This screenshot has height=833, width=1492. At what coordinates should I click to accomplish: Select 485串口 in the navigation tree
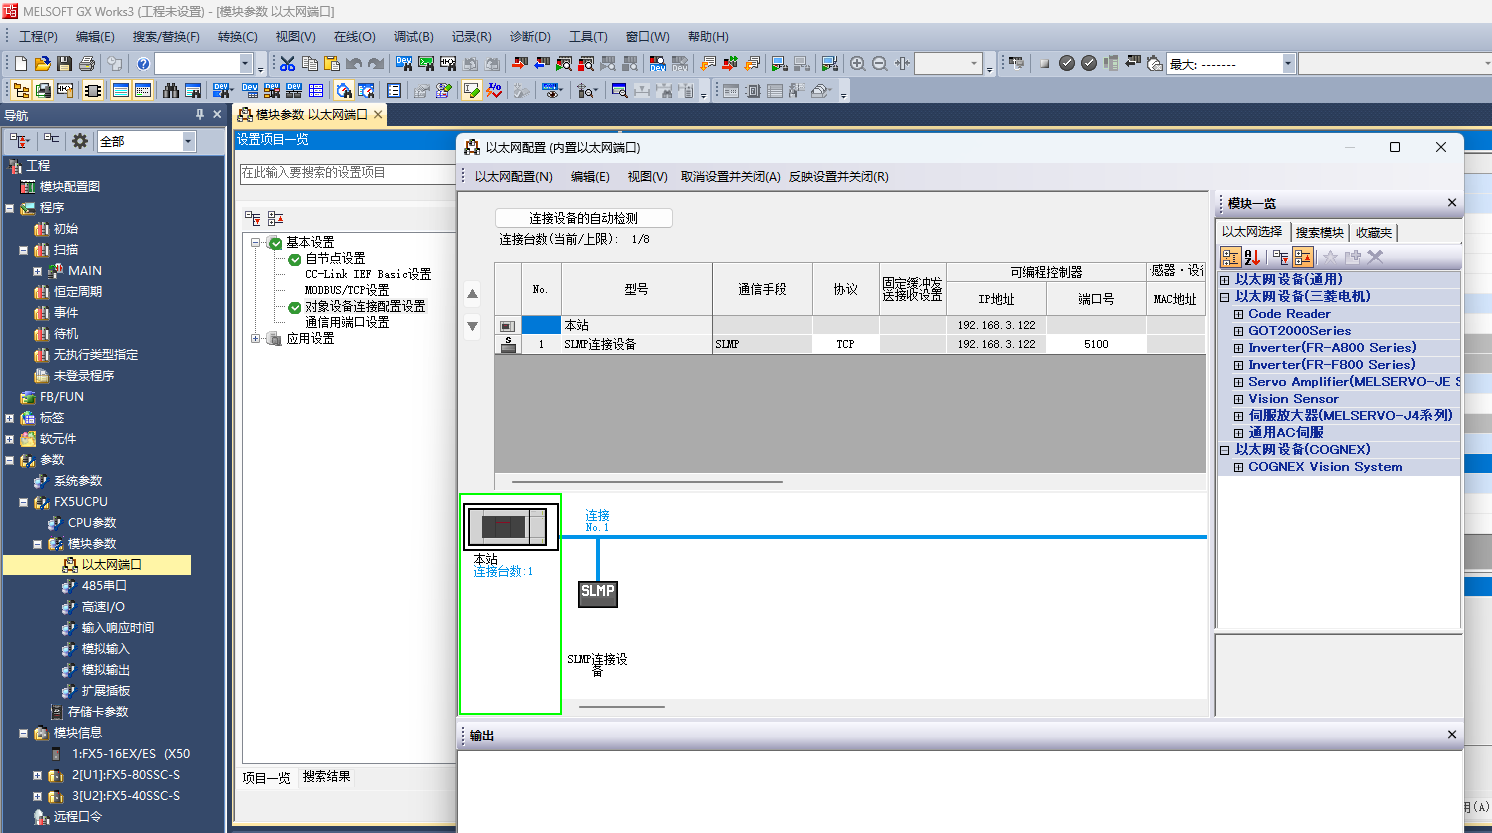104,586
